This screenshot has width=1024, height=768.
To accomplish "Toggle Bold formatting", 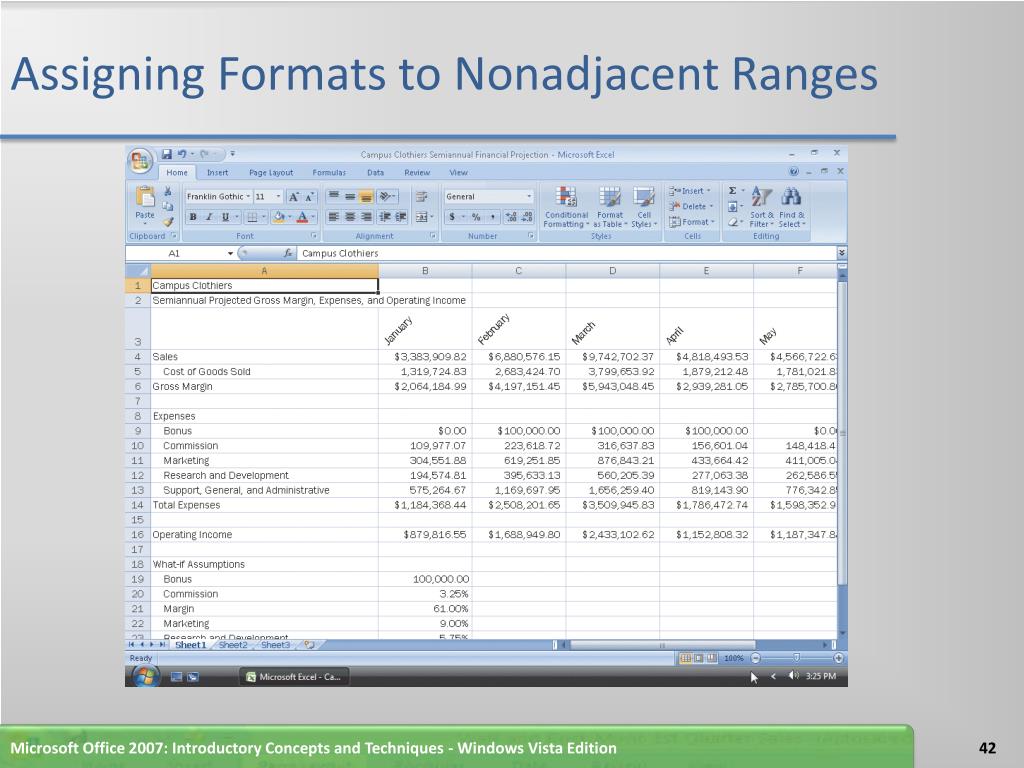I will [x=193, y=217].
